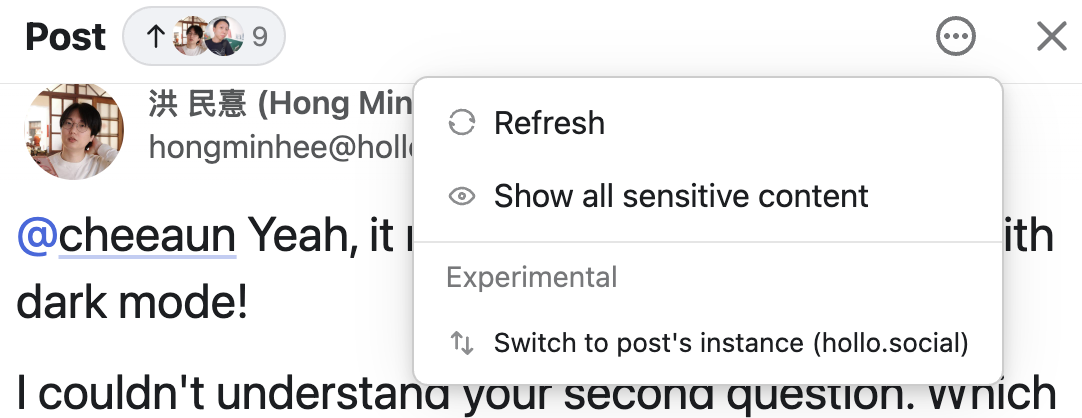Click the circular refresh arrows icon
This screenshot has width=1082, height=418.
(x=462, y=123)
